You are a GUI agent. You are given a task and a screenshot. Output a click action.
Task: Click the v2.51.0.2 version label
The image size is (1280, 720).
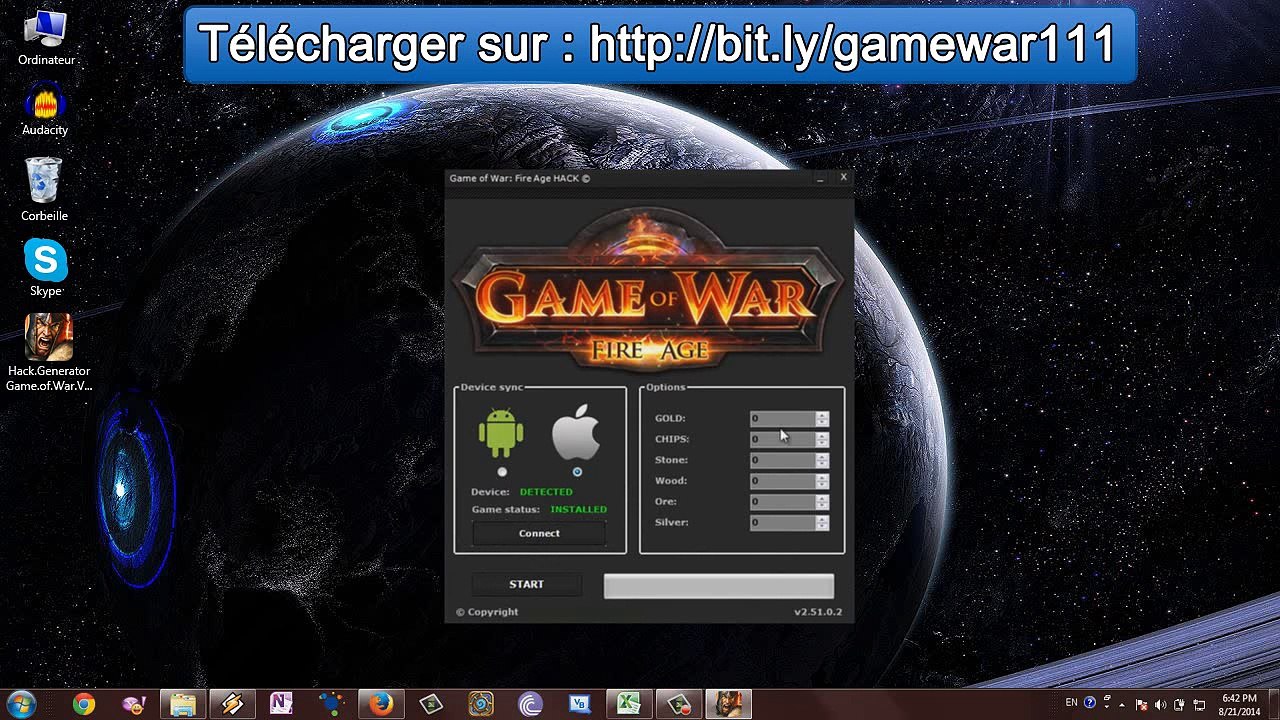tap(818, 612)
